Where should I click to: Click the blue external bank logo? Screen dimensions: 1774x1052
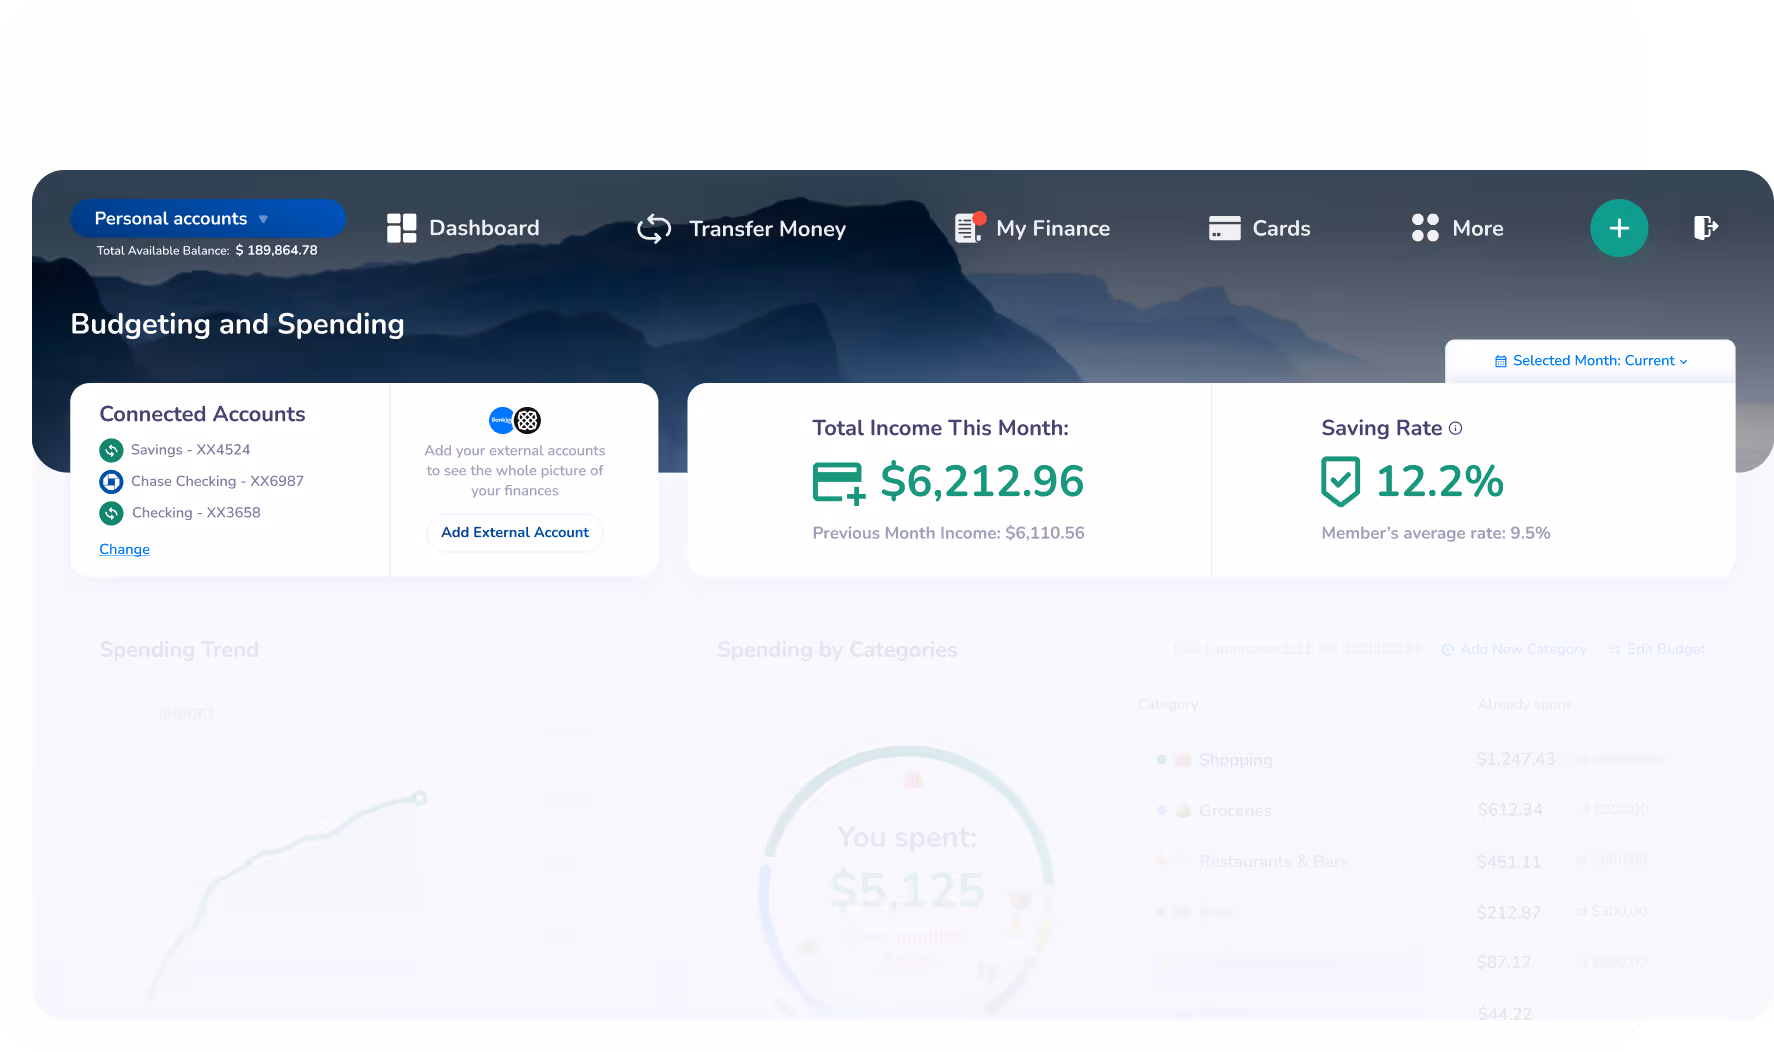click(501, 420)
